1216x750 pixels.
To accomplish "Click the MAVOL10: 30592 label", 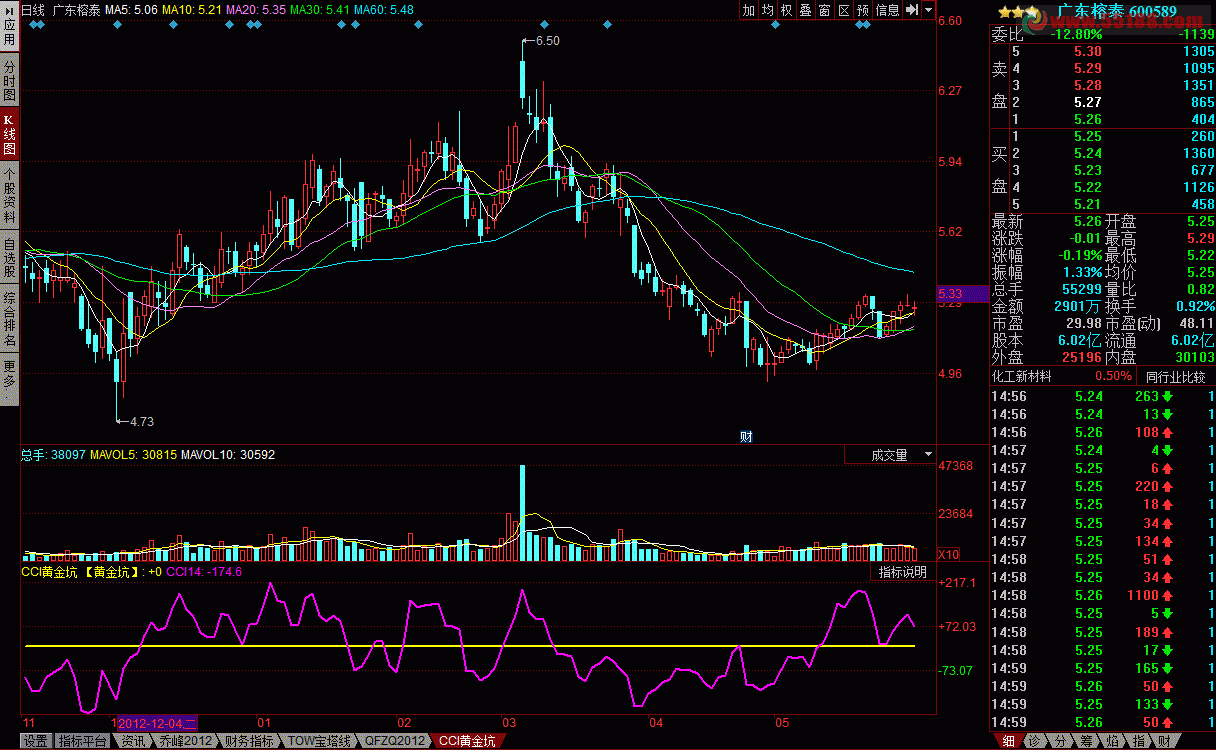I will pyautogui.click(x=228, y=455).
